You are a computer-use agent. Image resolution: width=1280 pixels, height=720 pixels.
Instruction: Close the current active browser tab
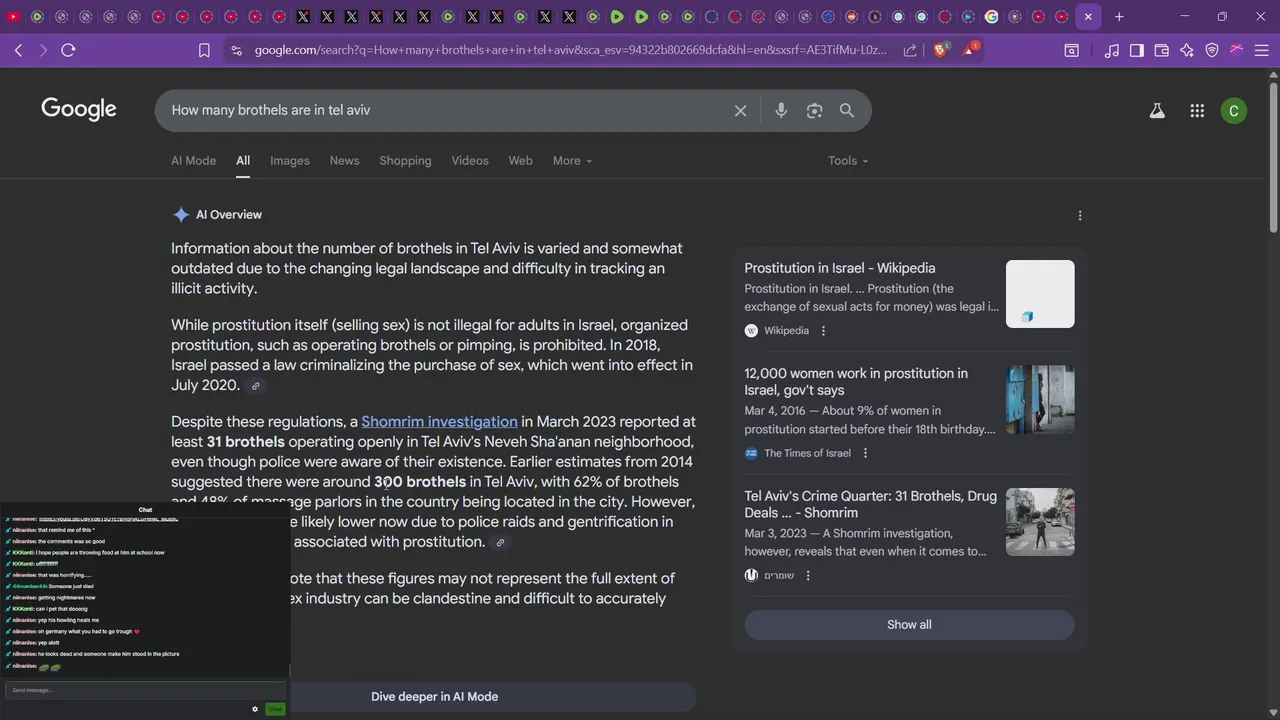pos(1088,17)
